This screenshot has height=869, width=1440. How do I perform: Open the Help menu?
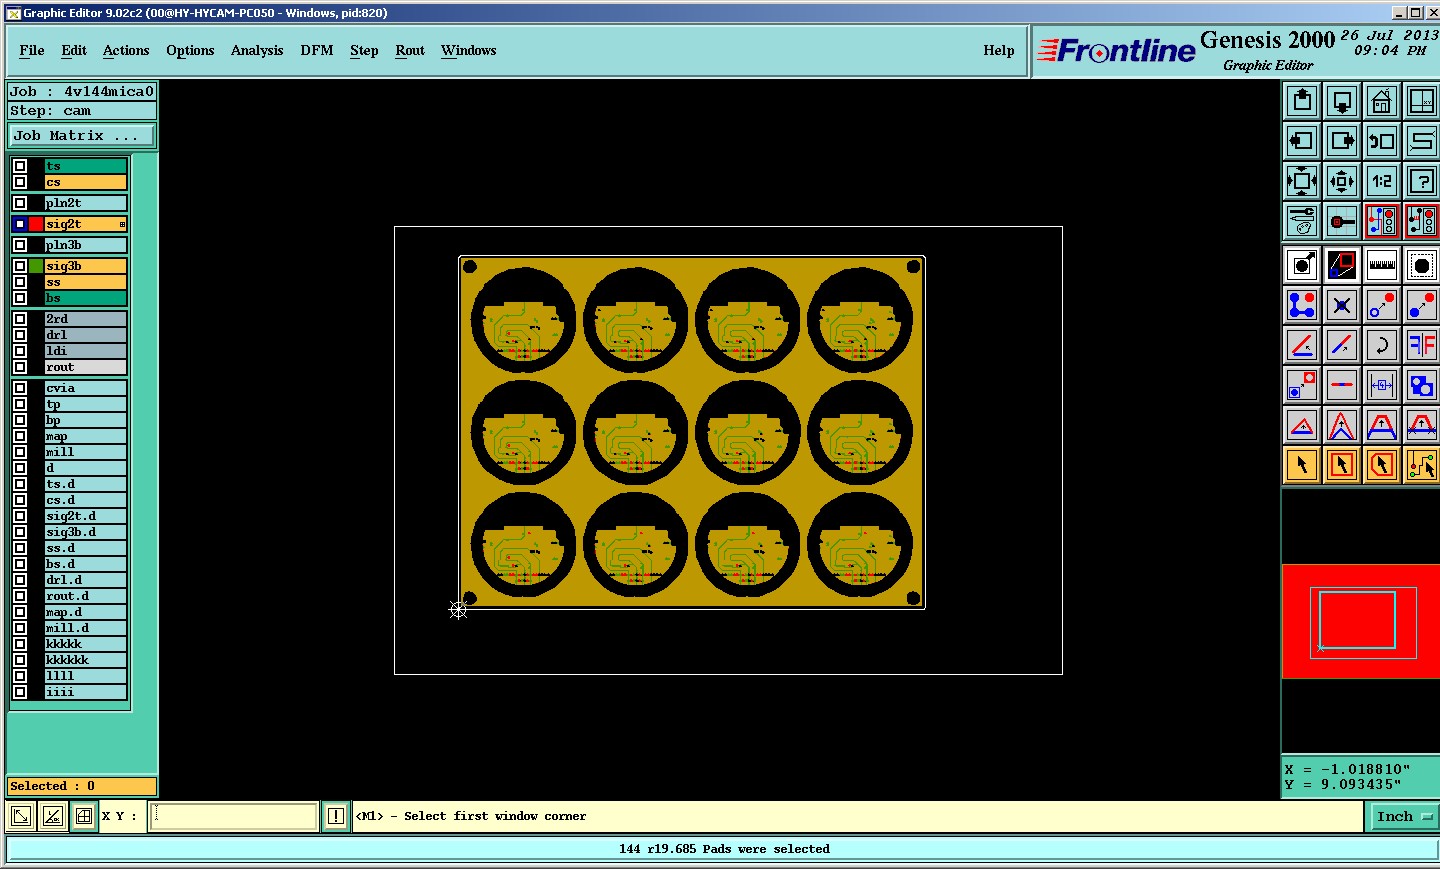click(999, 50)
